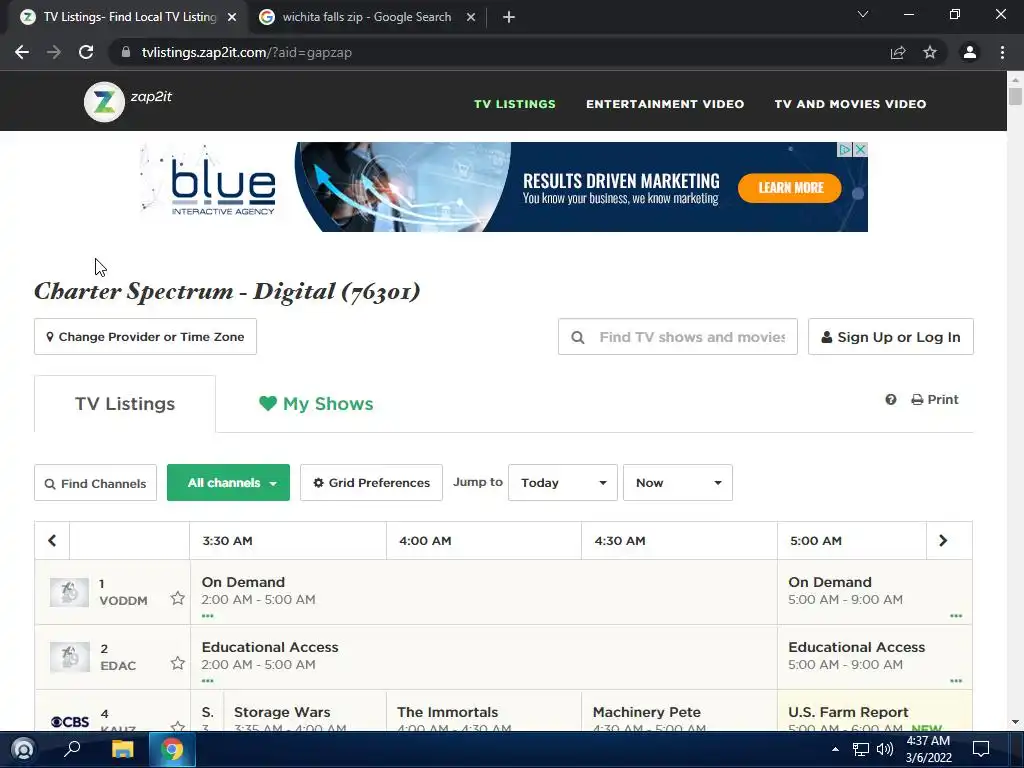Switch to My Shows tab
The width and height of the screenshot is (1024, 768).
point(316,404)
